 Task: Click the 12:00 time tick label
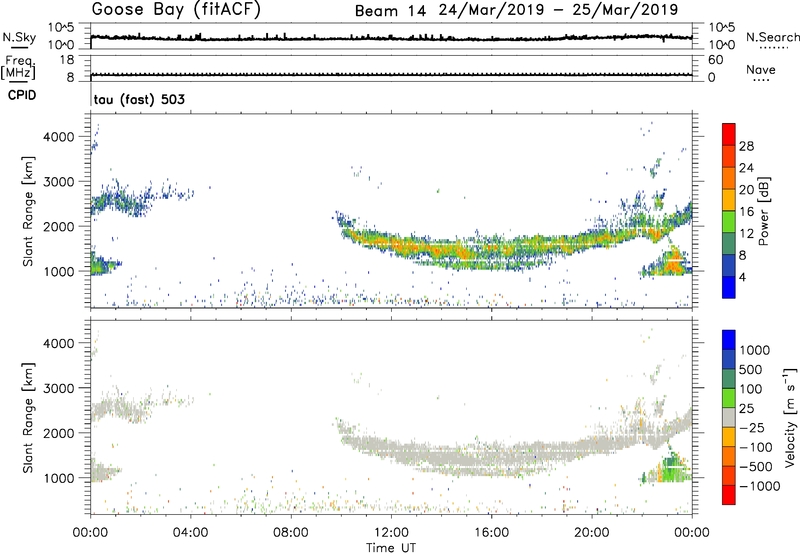click(x=391, y=533)
